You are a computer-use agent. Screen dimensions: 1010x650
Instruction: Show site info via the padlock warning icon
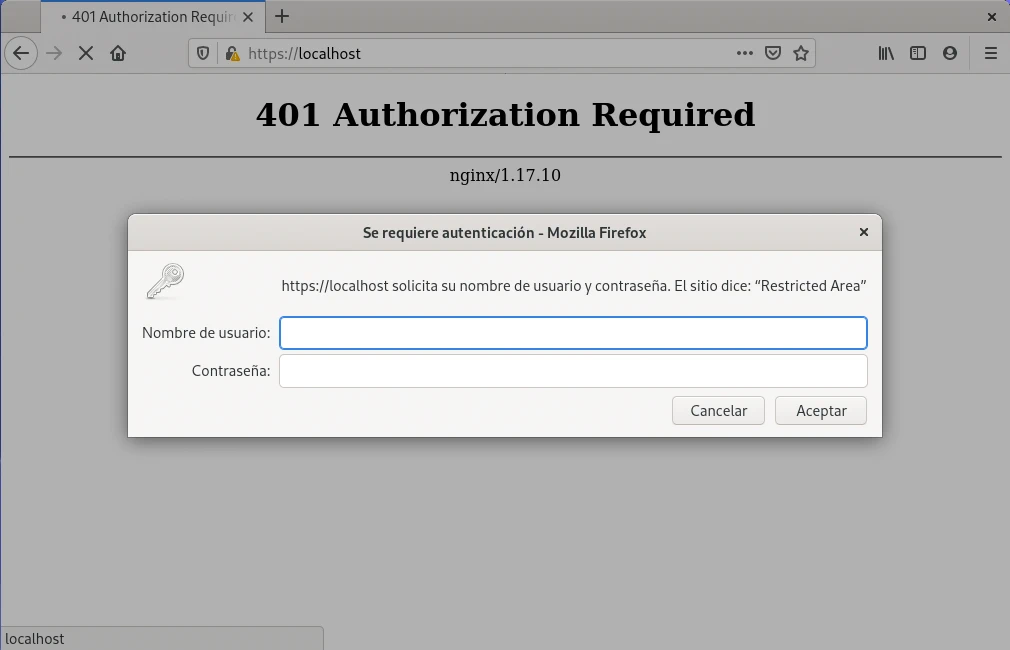[x=232, y=53]
